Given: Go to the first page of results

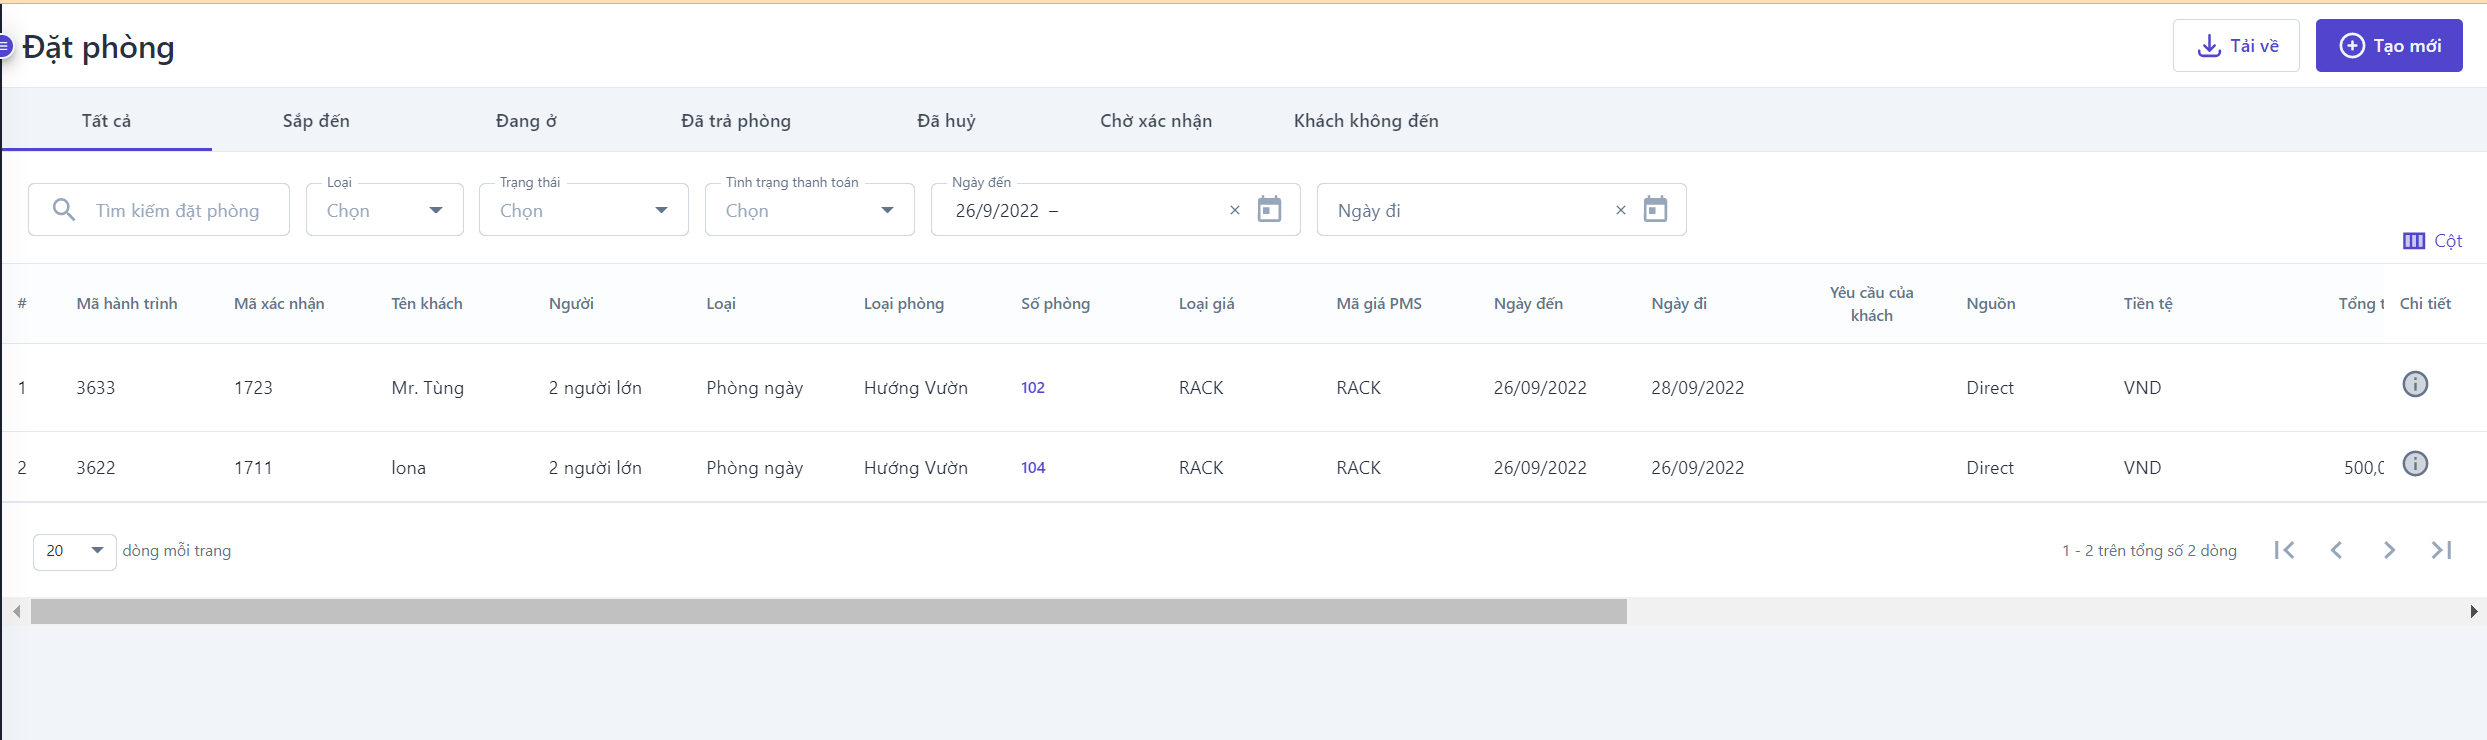Looking at the screenshot, I should (2284, 550).
